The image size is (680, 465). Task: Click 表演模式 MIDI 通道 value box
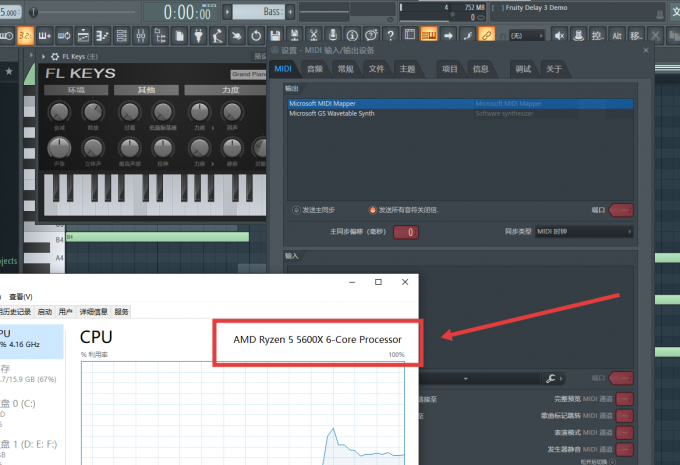tap(624, 432)
